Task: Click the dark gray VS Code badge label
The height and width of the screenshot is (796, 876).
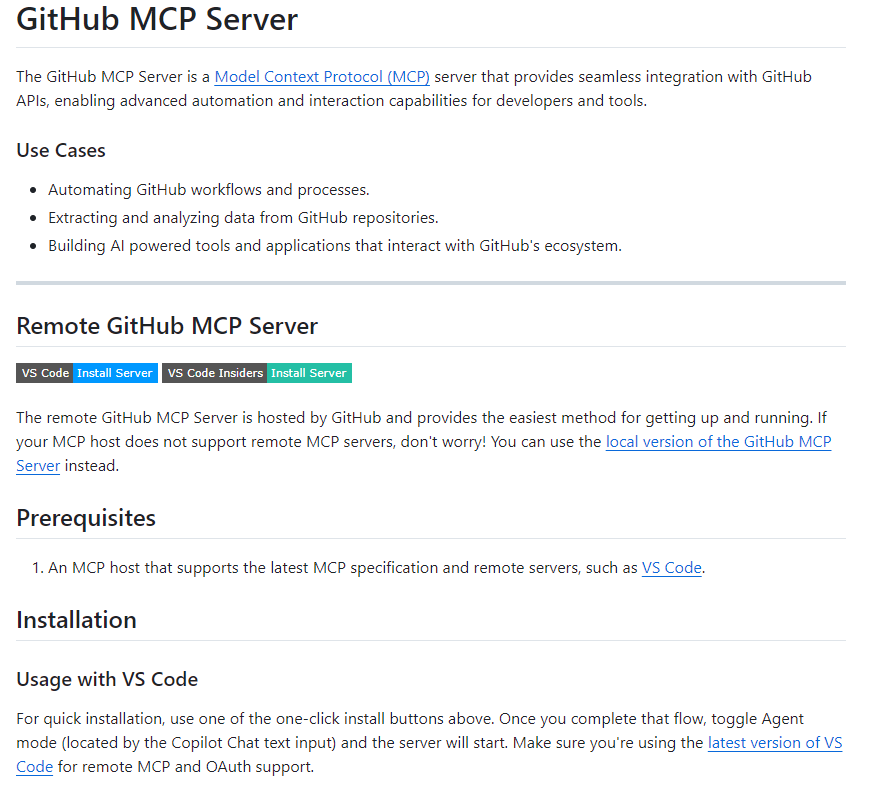Action: (x=45, y=373)
